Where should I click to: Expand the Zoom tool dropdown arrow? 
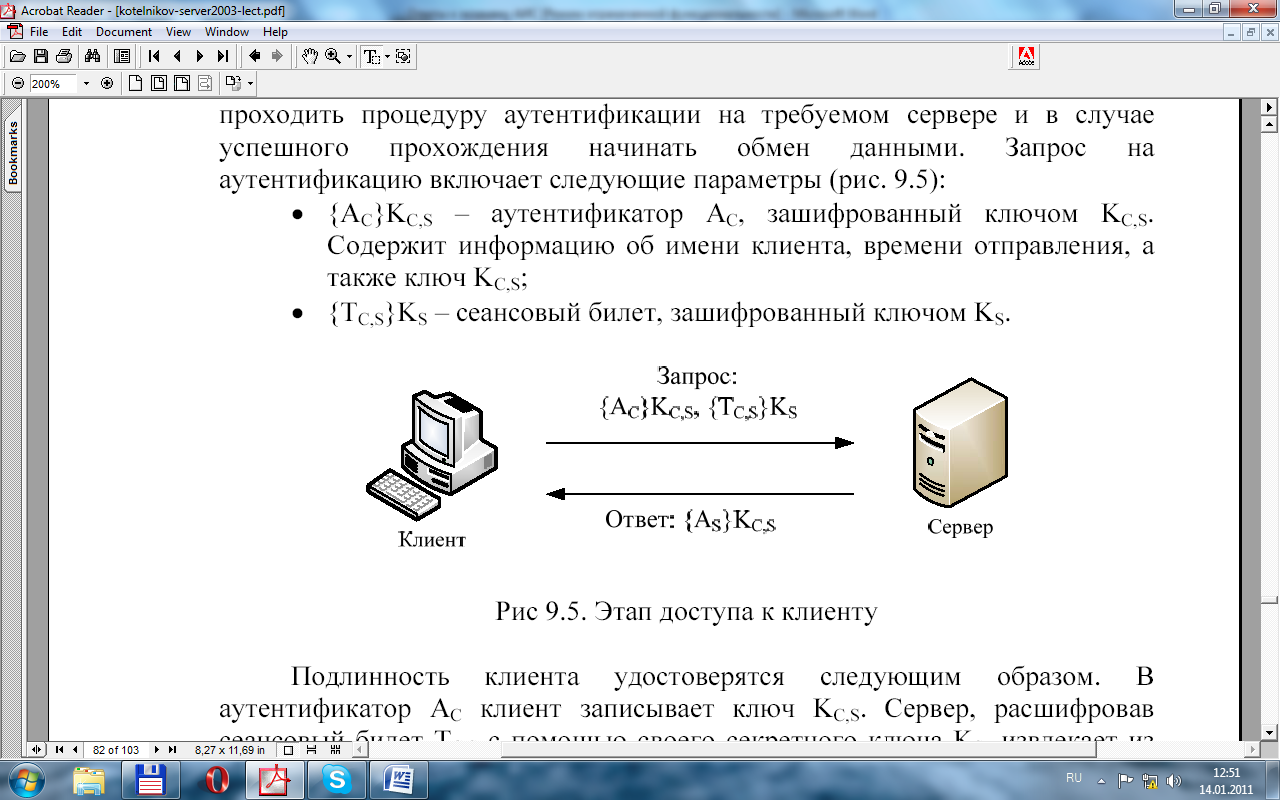[349, 57]
